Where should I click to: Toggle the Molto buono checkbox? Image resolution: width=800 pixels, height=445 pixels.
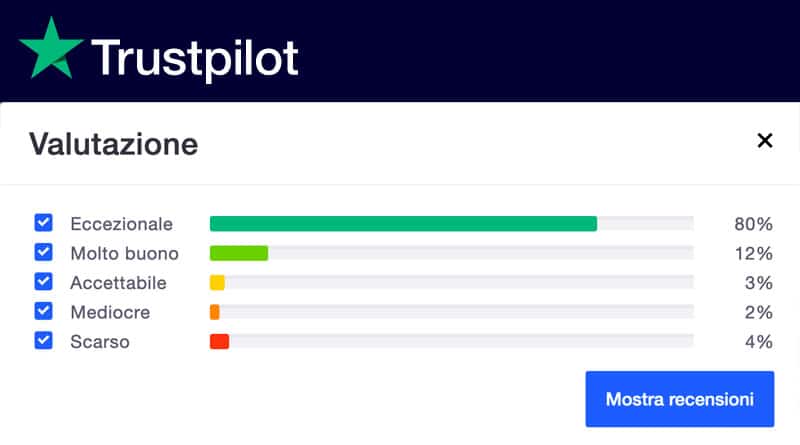43,252
